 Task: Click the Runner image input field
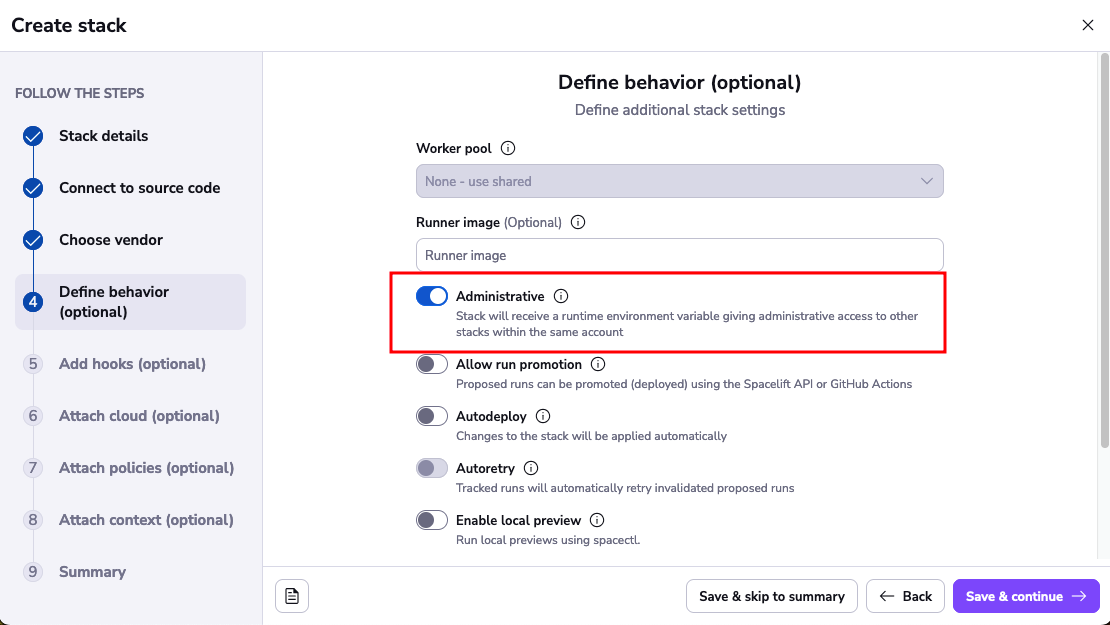(x=679, y=255)
